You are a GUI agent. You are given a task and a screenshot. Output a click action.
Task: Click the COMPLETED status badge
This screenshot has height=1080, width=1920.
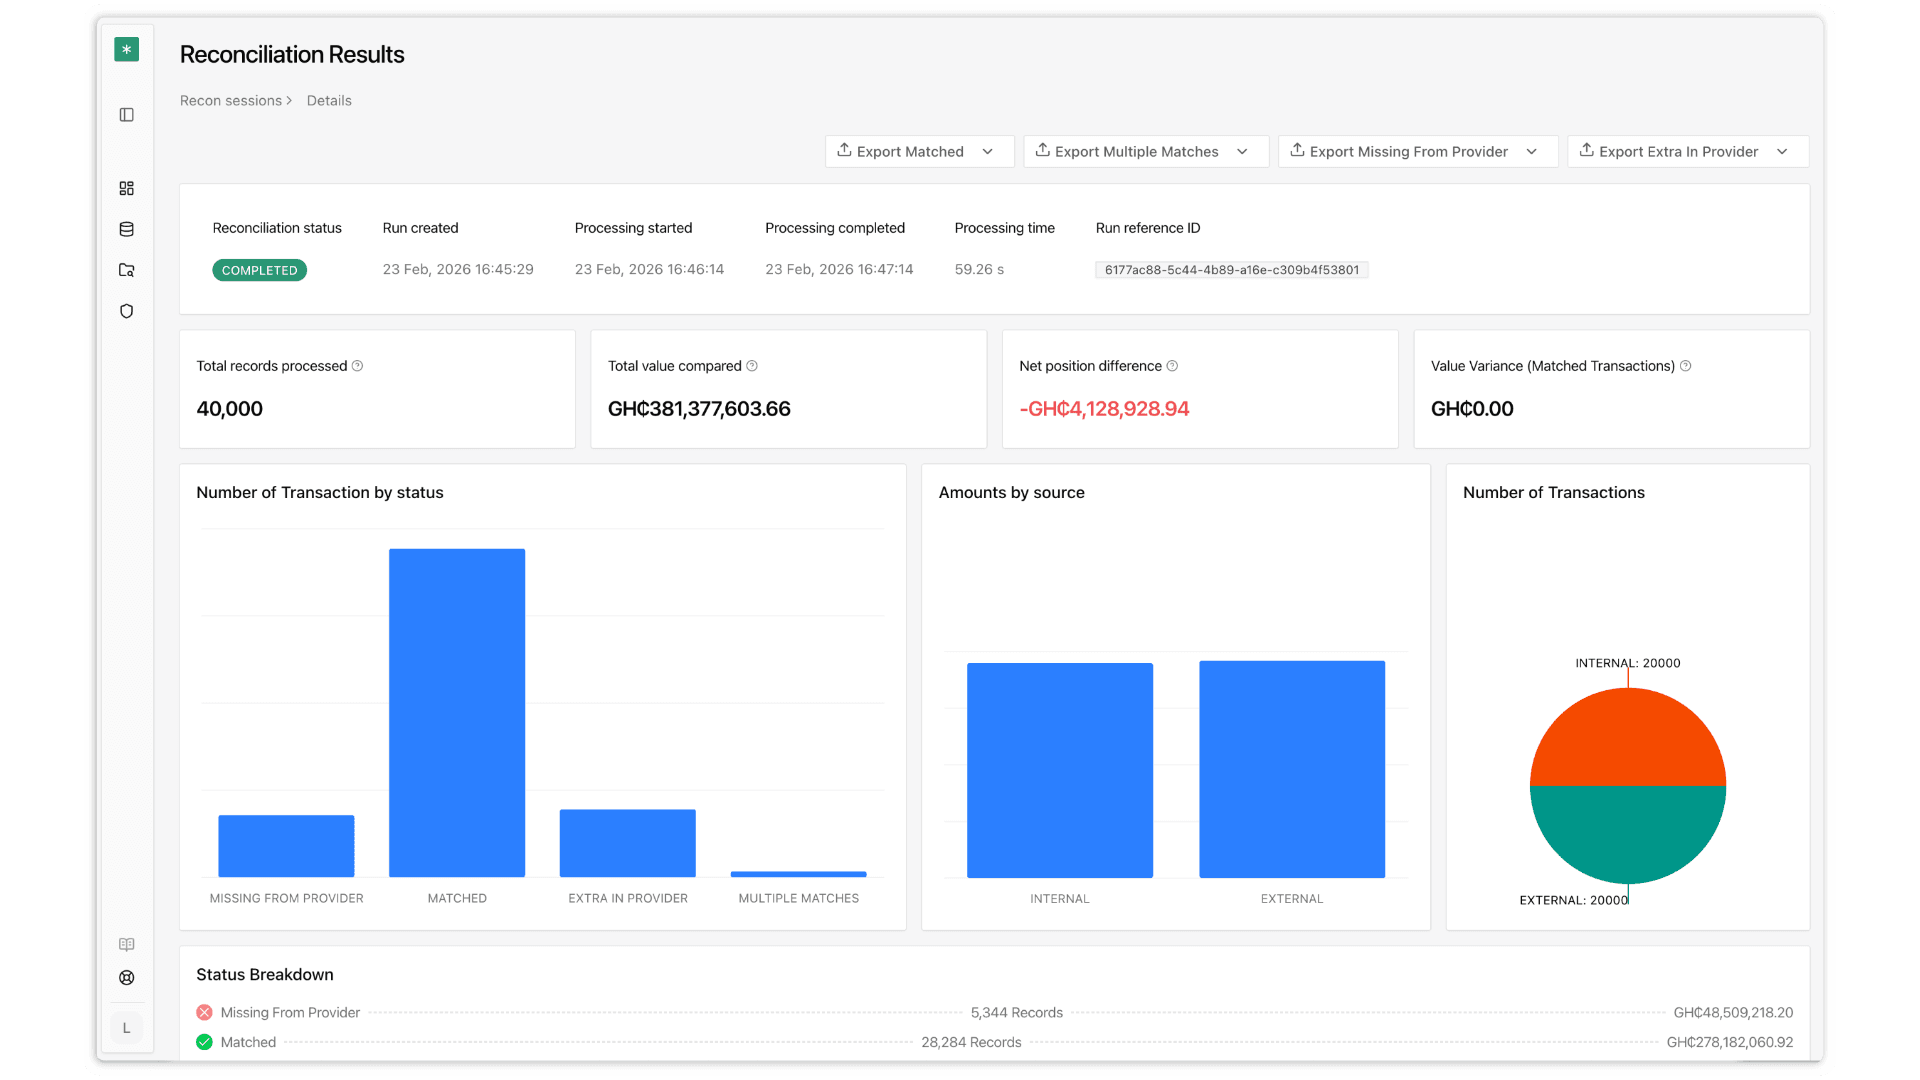259,270
